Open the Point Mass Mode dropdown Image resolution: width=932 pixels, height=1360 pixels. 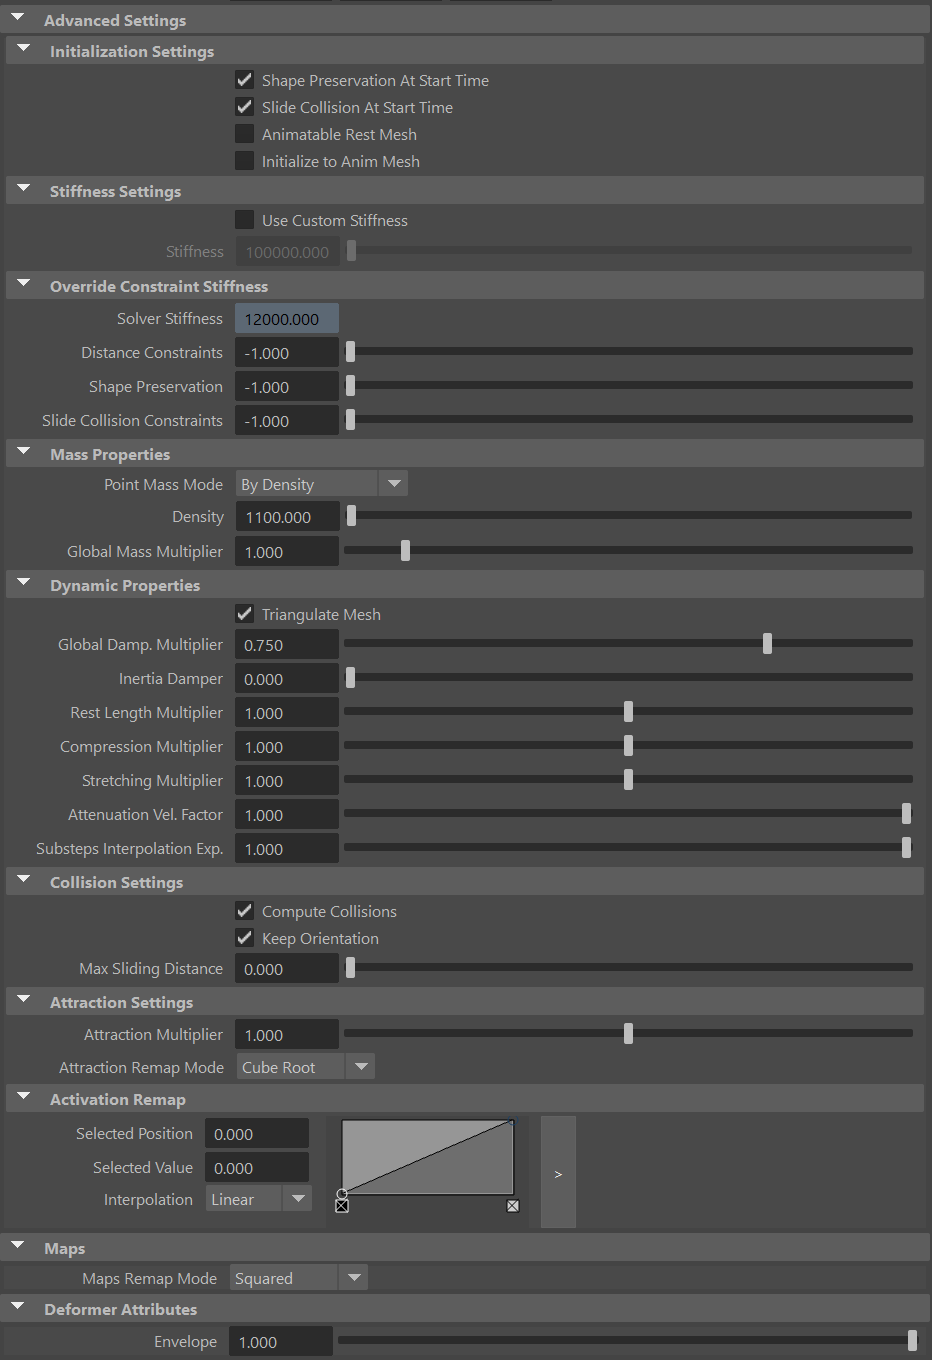coord(393,483)
